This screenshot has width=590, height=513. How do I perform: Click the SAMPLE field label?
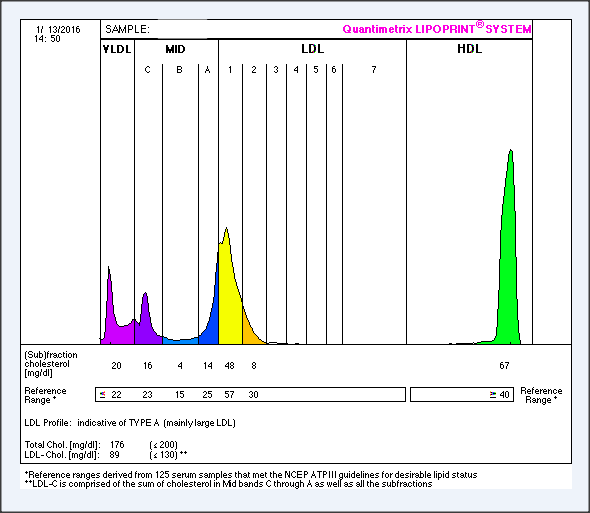pyautogui.click(x=127, y=29)
